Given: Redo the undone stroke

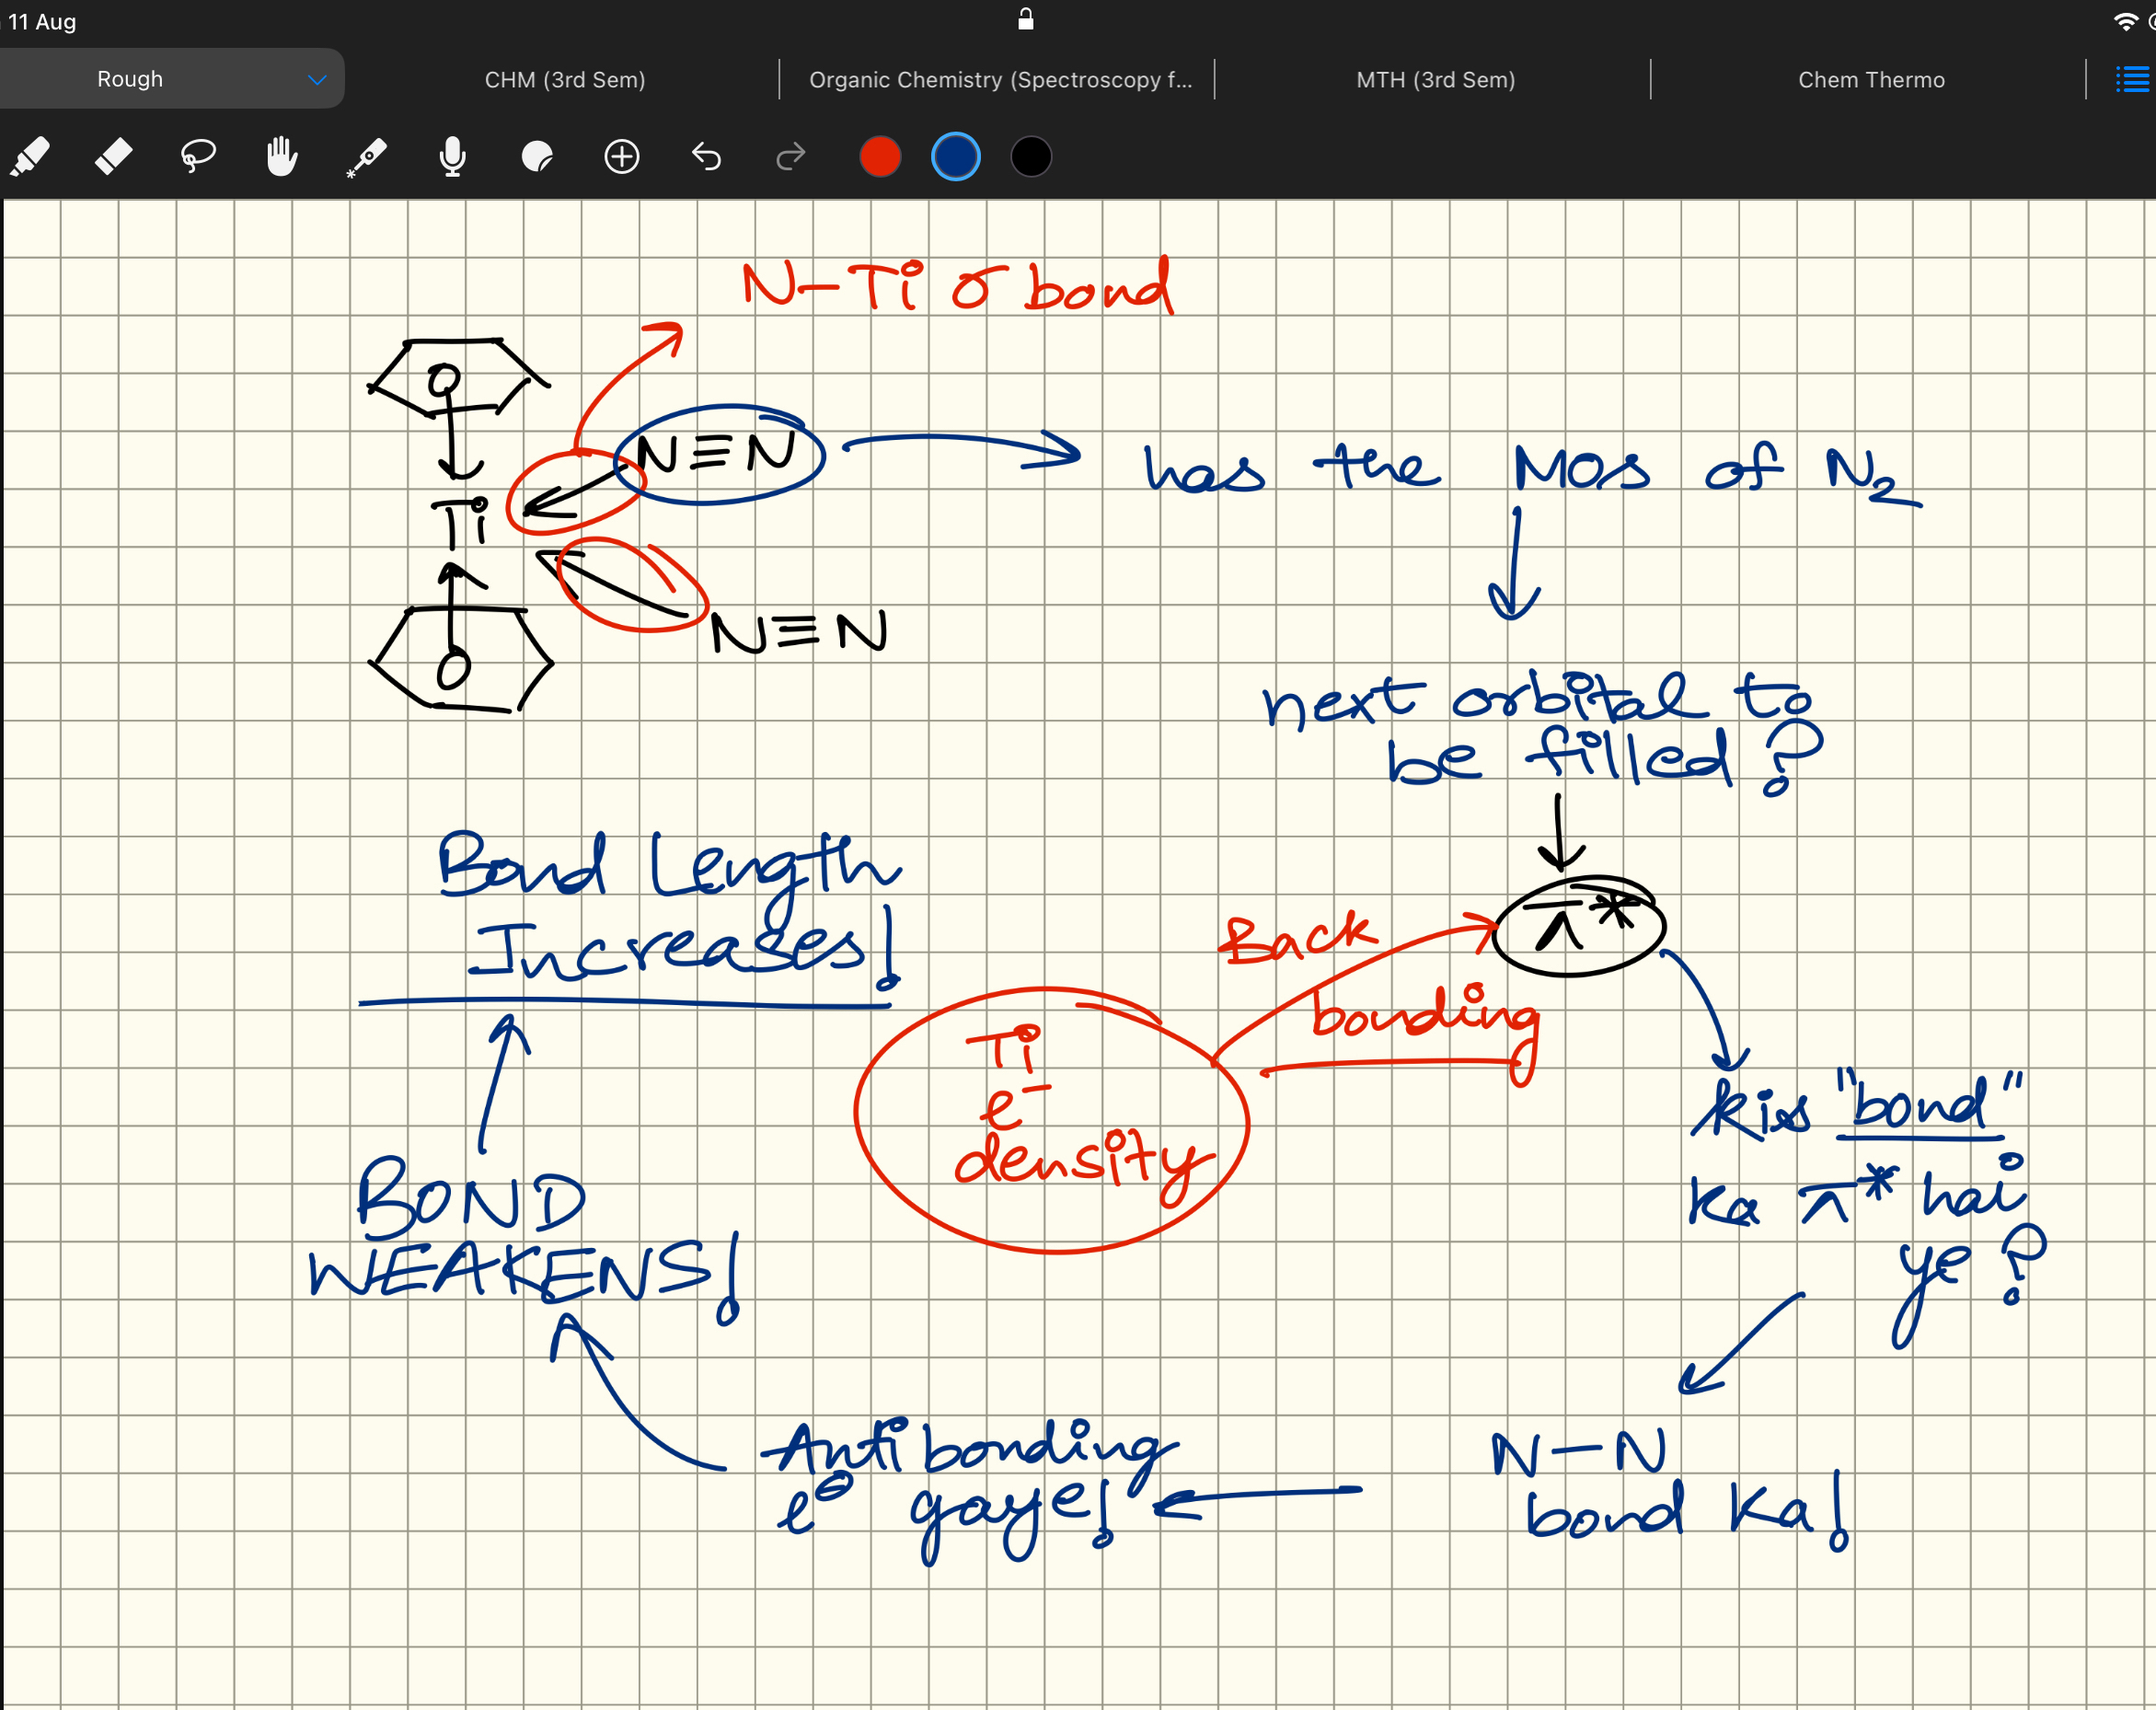Looking at the screenshot, I should click(791, 157).
